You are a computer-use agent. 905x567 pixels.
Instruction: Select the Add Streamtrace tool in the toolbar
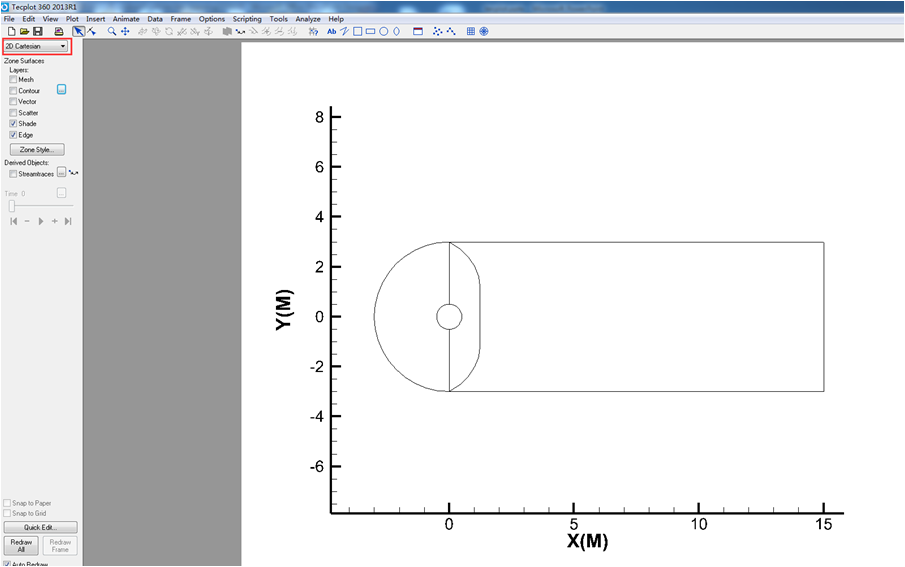point(240,31)
